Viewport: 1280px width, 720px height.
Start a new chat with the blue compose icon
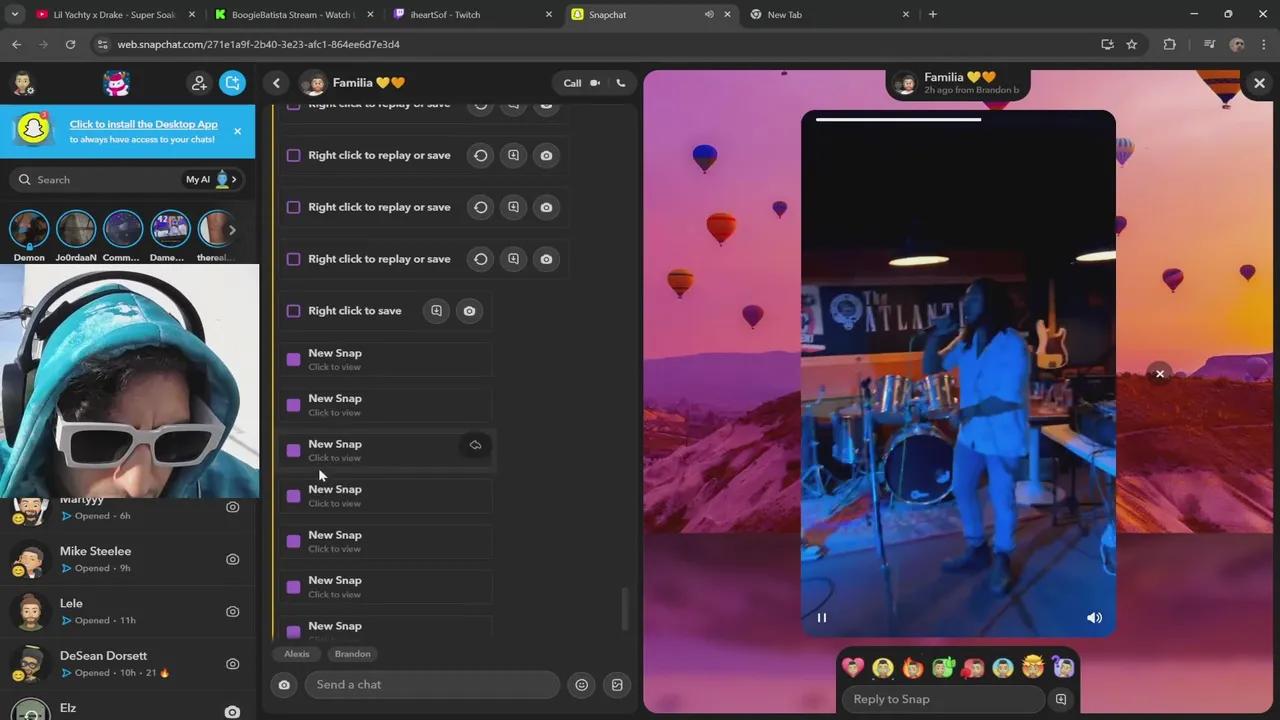point(232,83)
